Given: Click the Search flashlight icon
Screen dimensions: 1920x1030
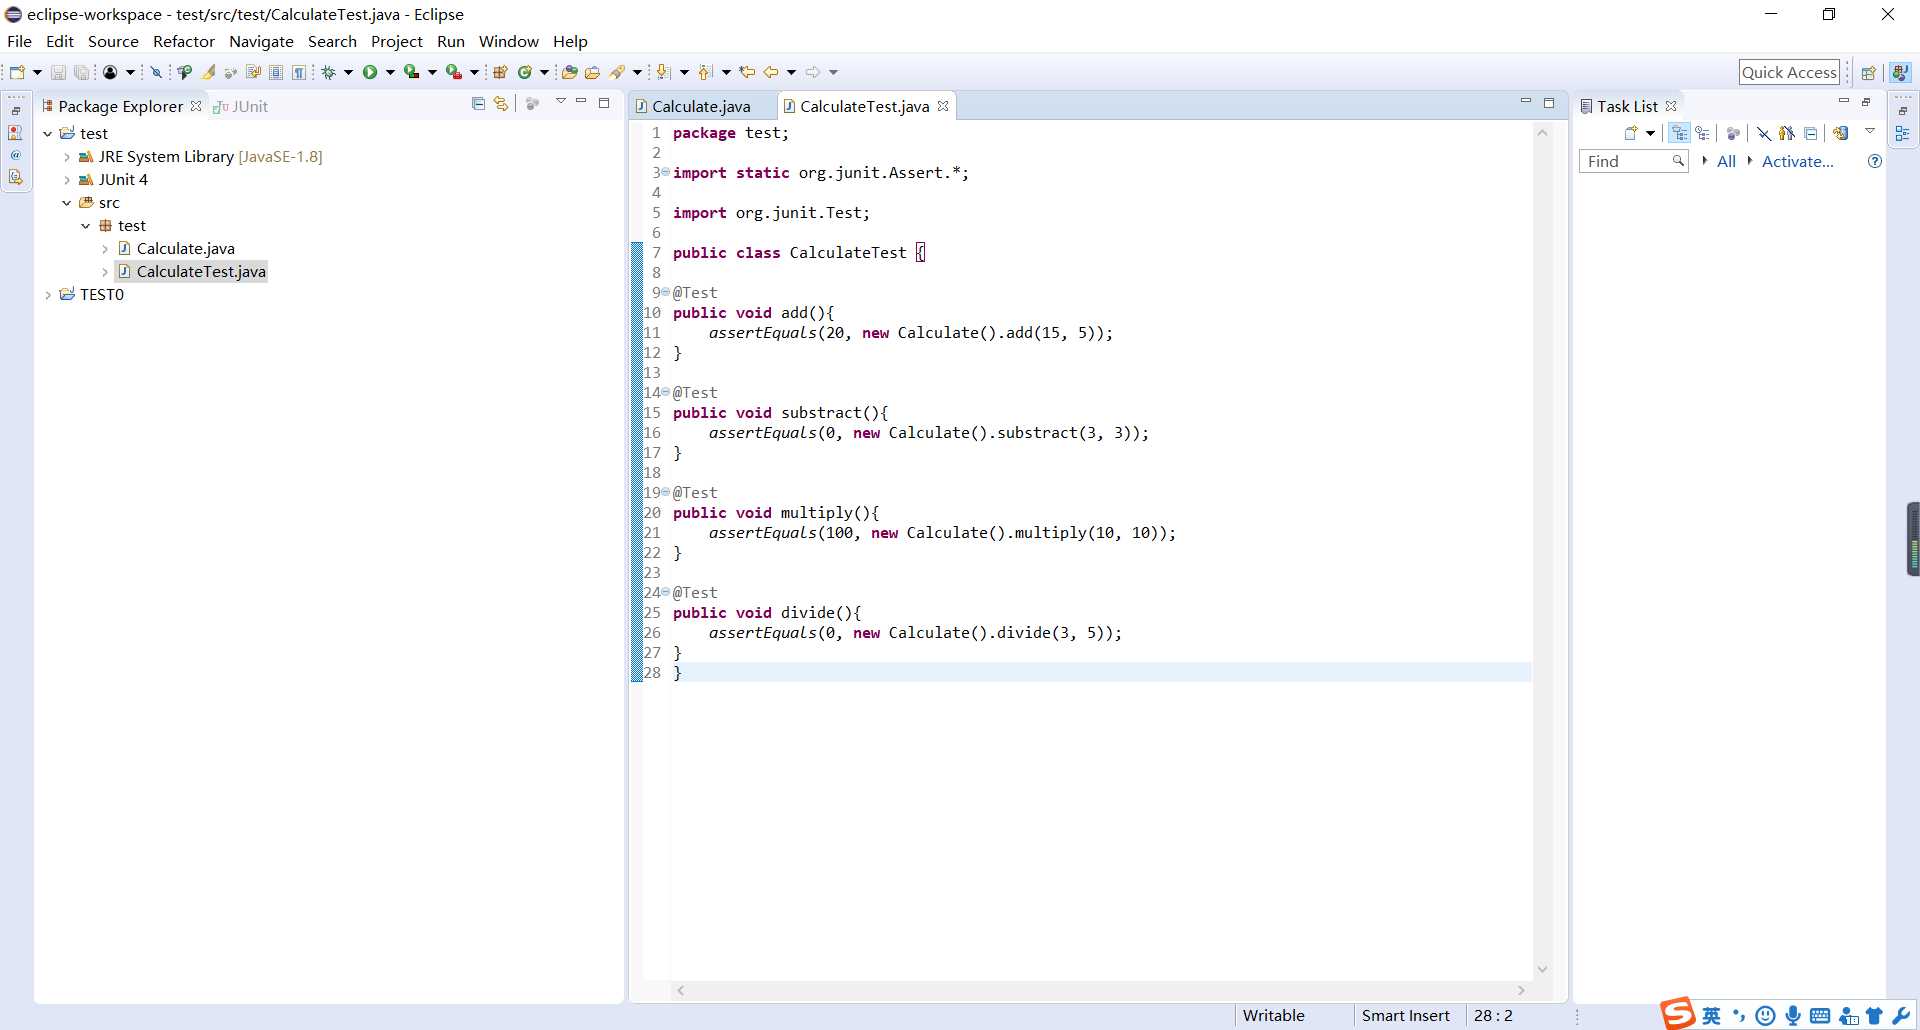Looking at the screenshot, I should point(617,72).
